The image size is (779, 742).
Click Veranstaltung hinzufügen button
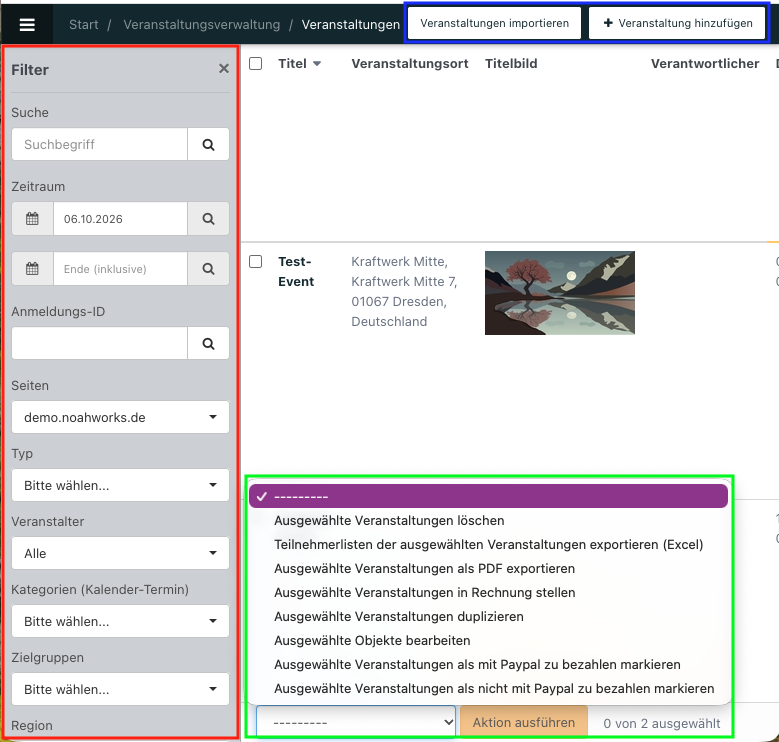677,23
